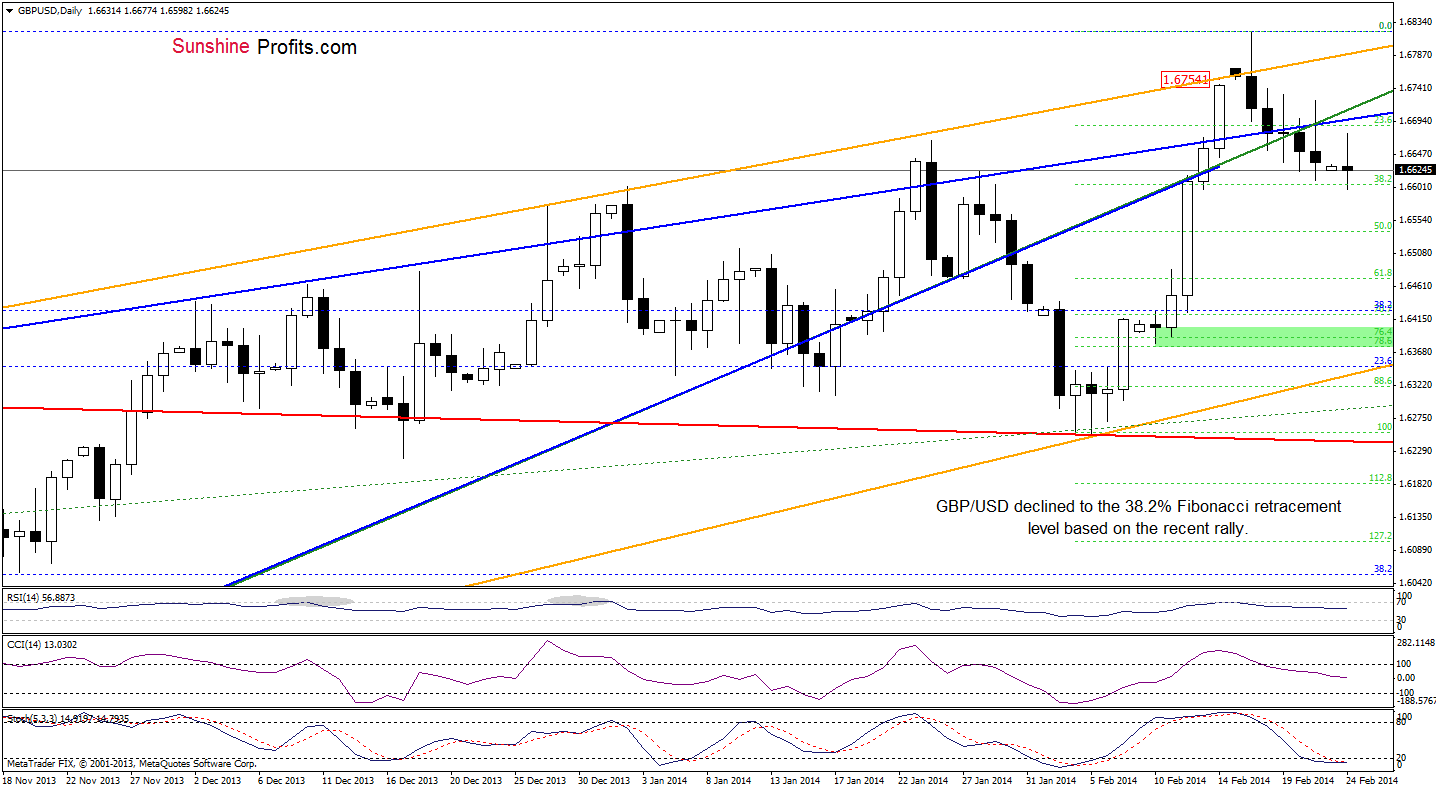Click the 11 Dec 2013 date label
Image resolution: width=1436 pixels, height=789 pixels.
click(348, 780)
